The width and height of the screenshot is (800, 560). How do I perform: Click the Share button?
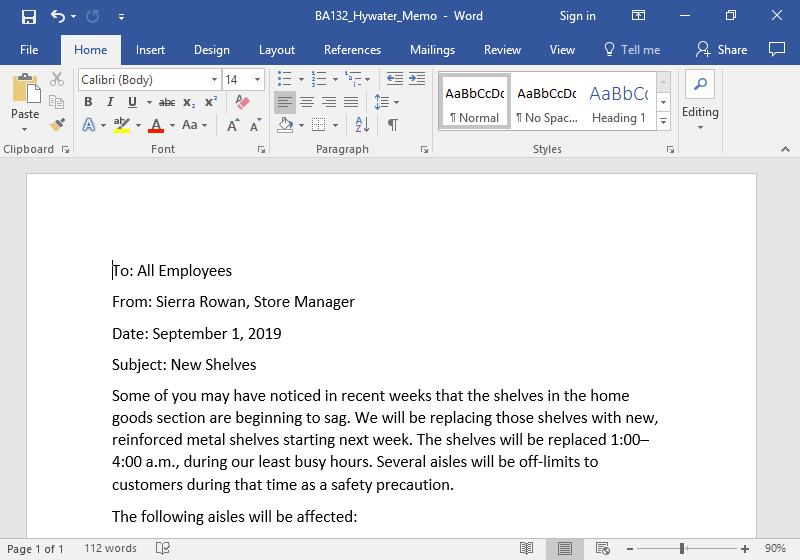pos(722,50)
